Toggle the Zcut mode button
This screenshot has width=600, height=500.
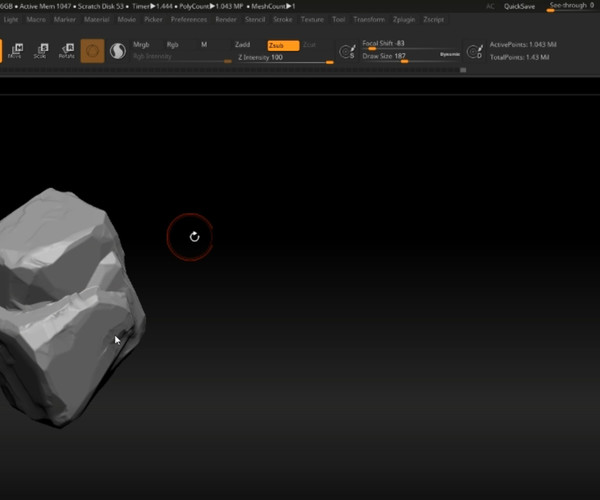click(309, 45)
